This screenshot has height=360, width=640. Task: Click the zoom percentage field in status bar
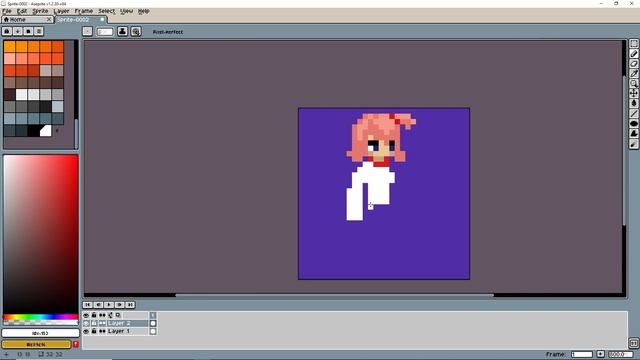coord(620,354)
